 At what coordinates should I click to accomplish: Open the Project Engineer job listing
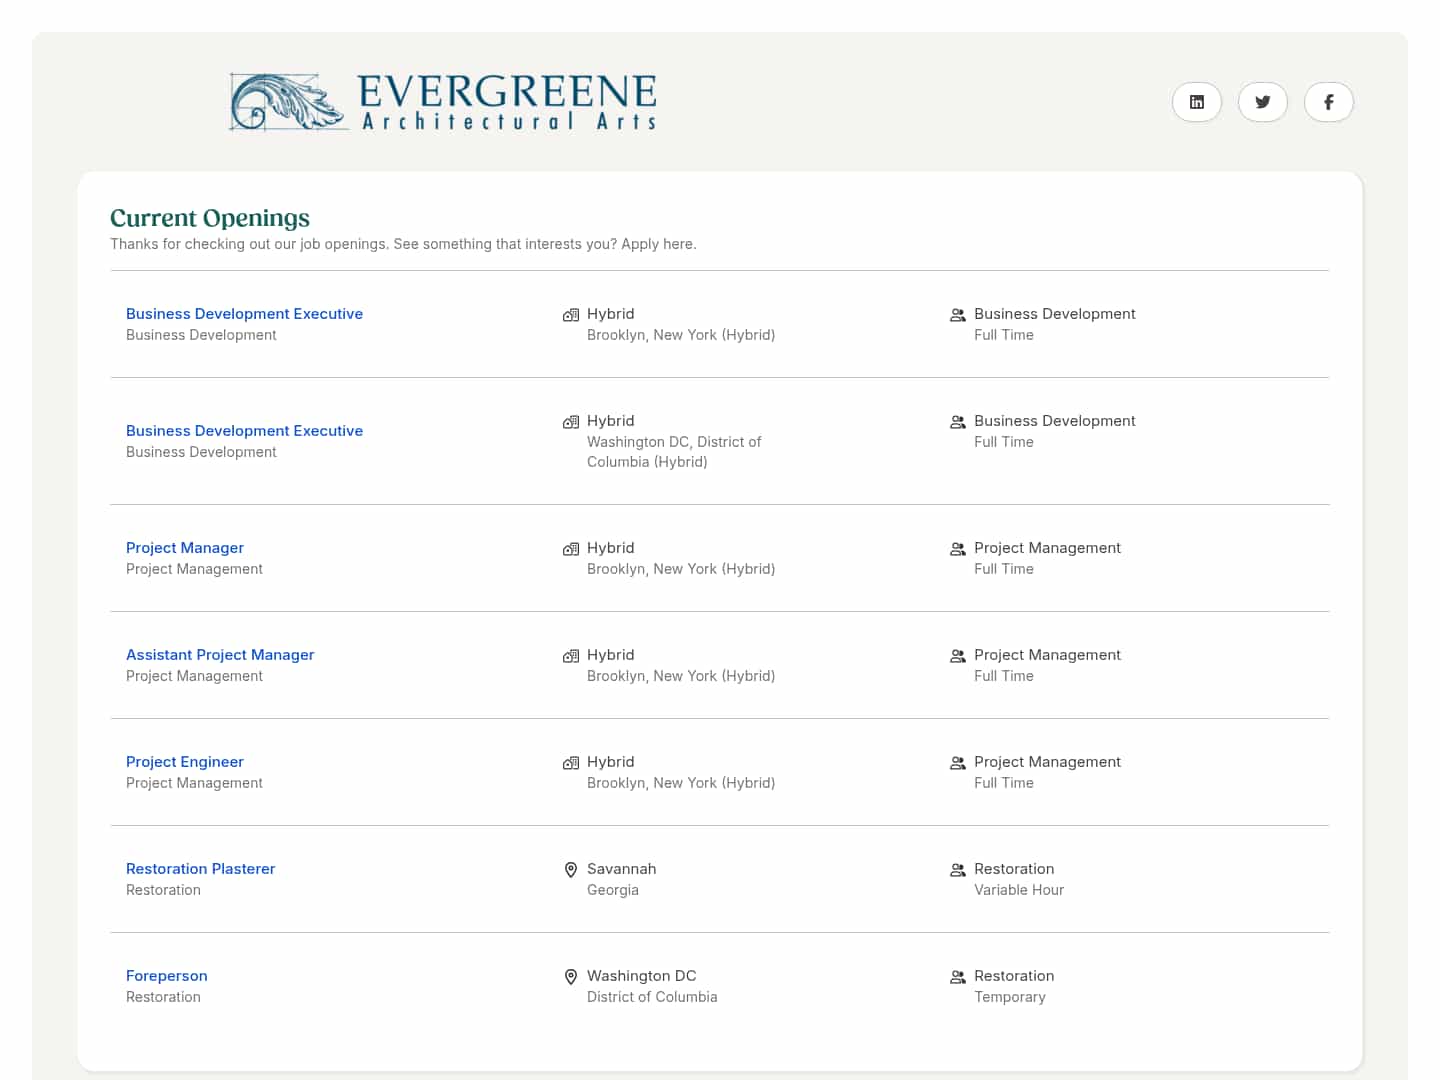[184, 761]
